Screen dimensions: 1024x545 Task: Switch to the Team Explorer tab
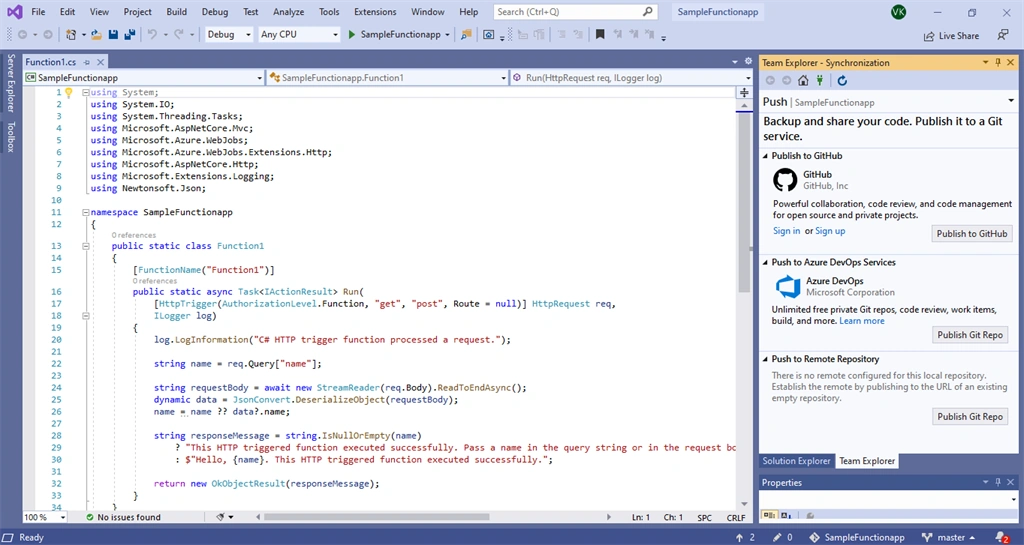coord(867,461)
